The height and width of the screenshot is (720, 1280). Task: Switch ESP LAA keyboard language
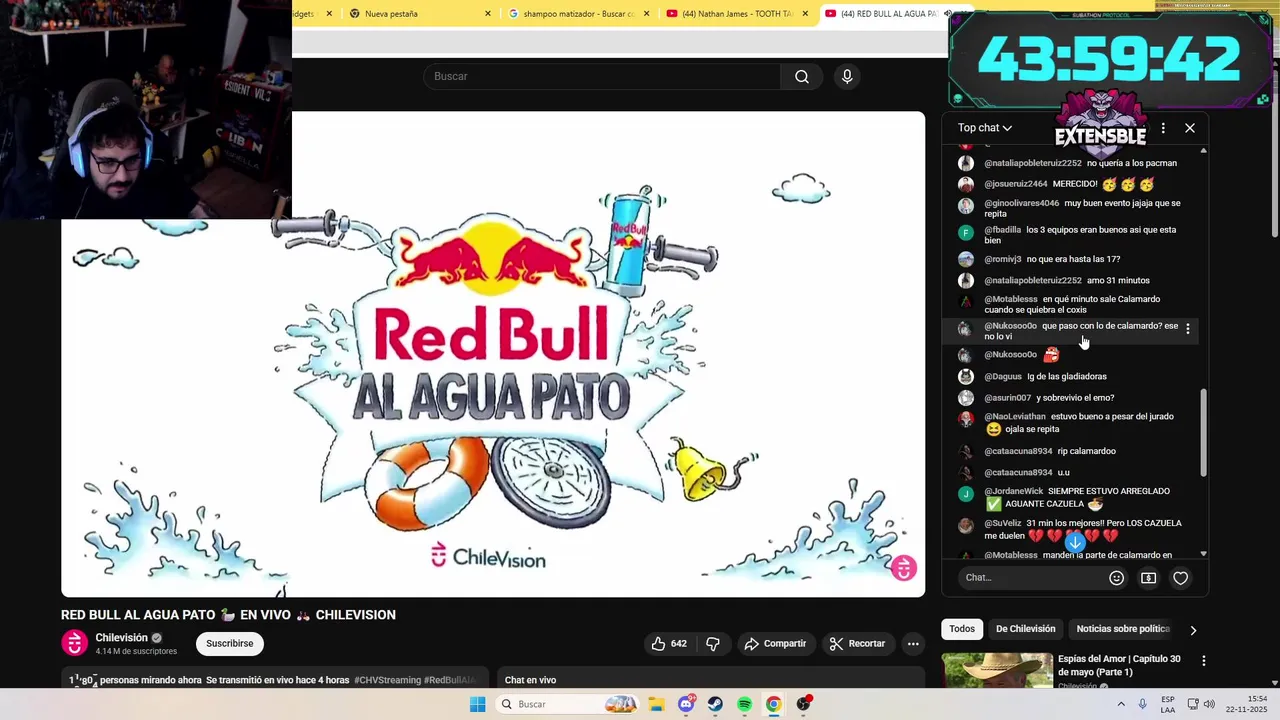(1168, 704)
